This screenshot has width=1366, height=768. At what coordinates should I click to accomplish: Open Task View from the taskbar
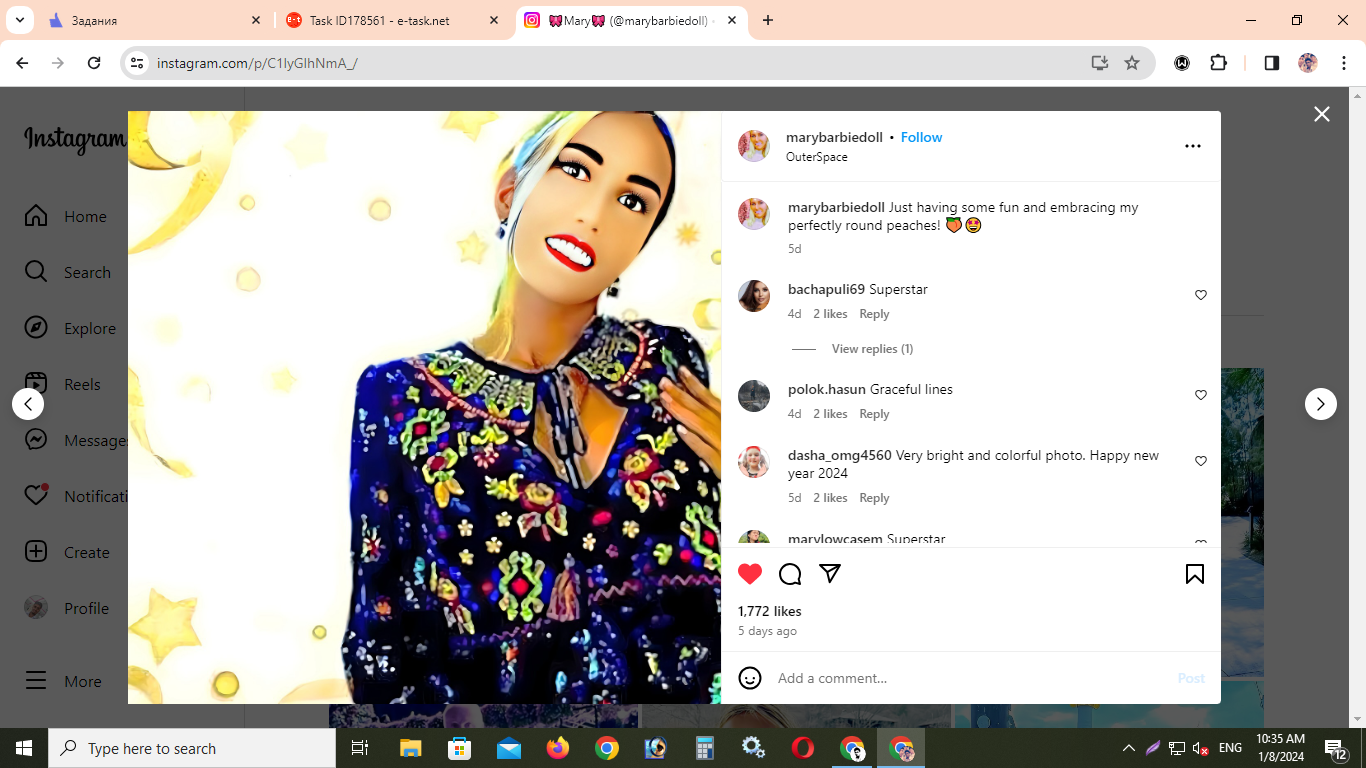pyautogui.click(x=360, y=748)
